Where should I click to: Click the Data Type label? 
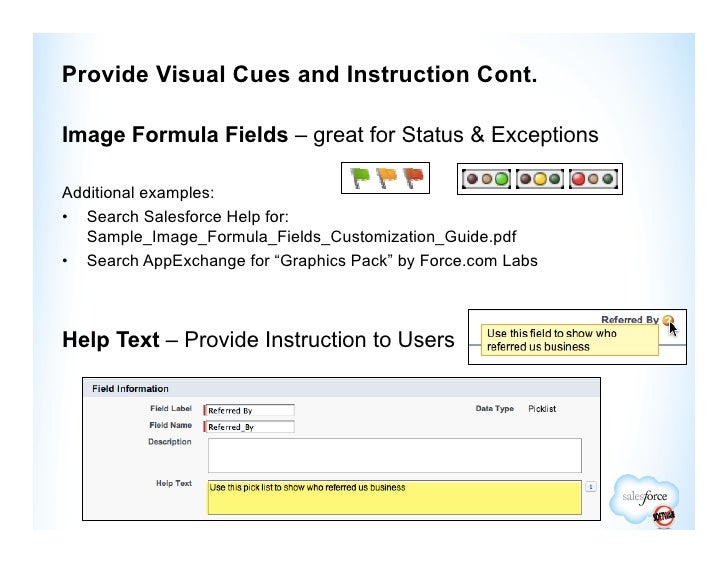point(494,408)
